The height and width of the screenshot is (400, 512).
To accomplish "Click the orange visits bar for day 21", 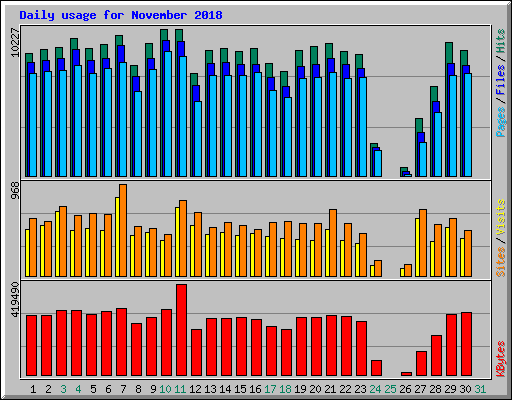I will tap(333, 243).
